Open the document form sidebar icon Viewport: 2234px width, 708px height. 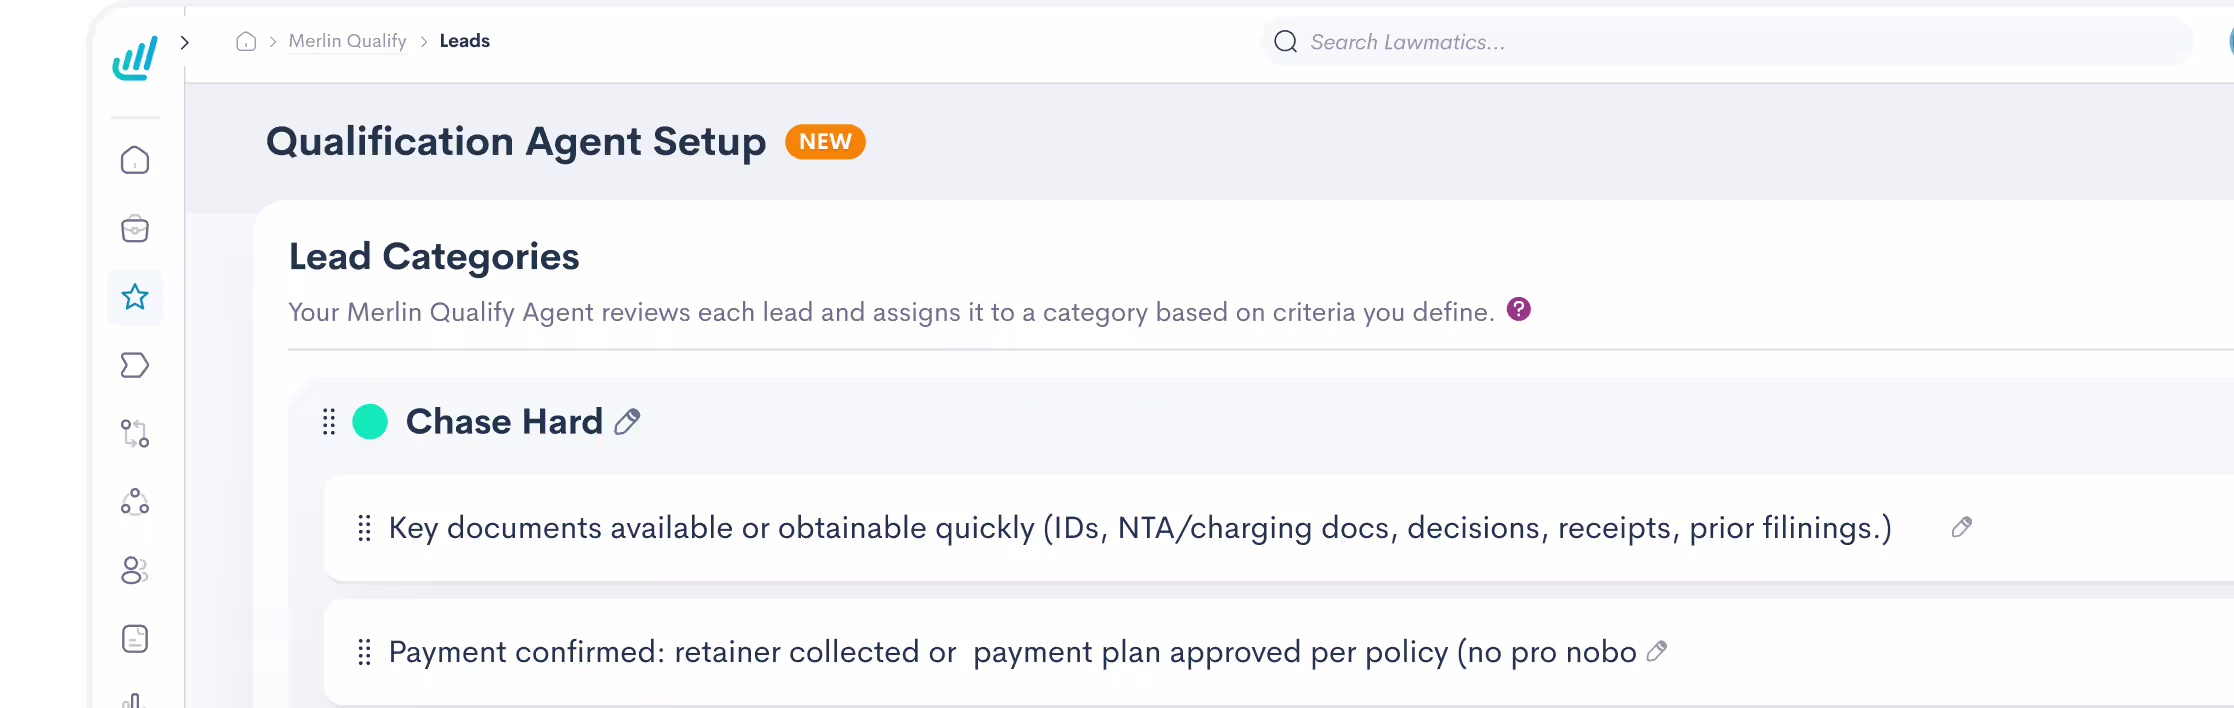coord(135,638)
